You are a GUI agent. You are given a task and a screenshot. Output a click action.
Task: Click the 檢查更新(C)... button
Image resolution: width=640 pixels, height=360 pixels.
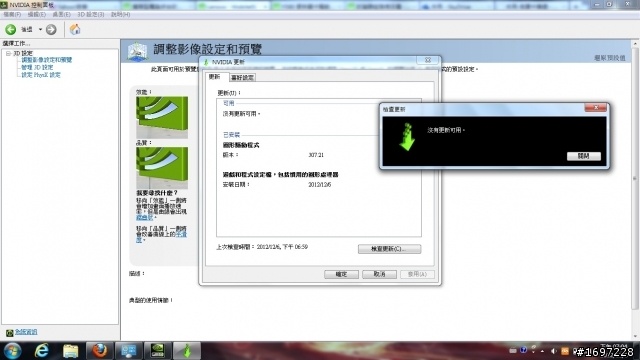[389, 249]
